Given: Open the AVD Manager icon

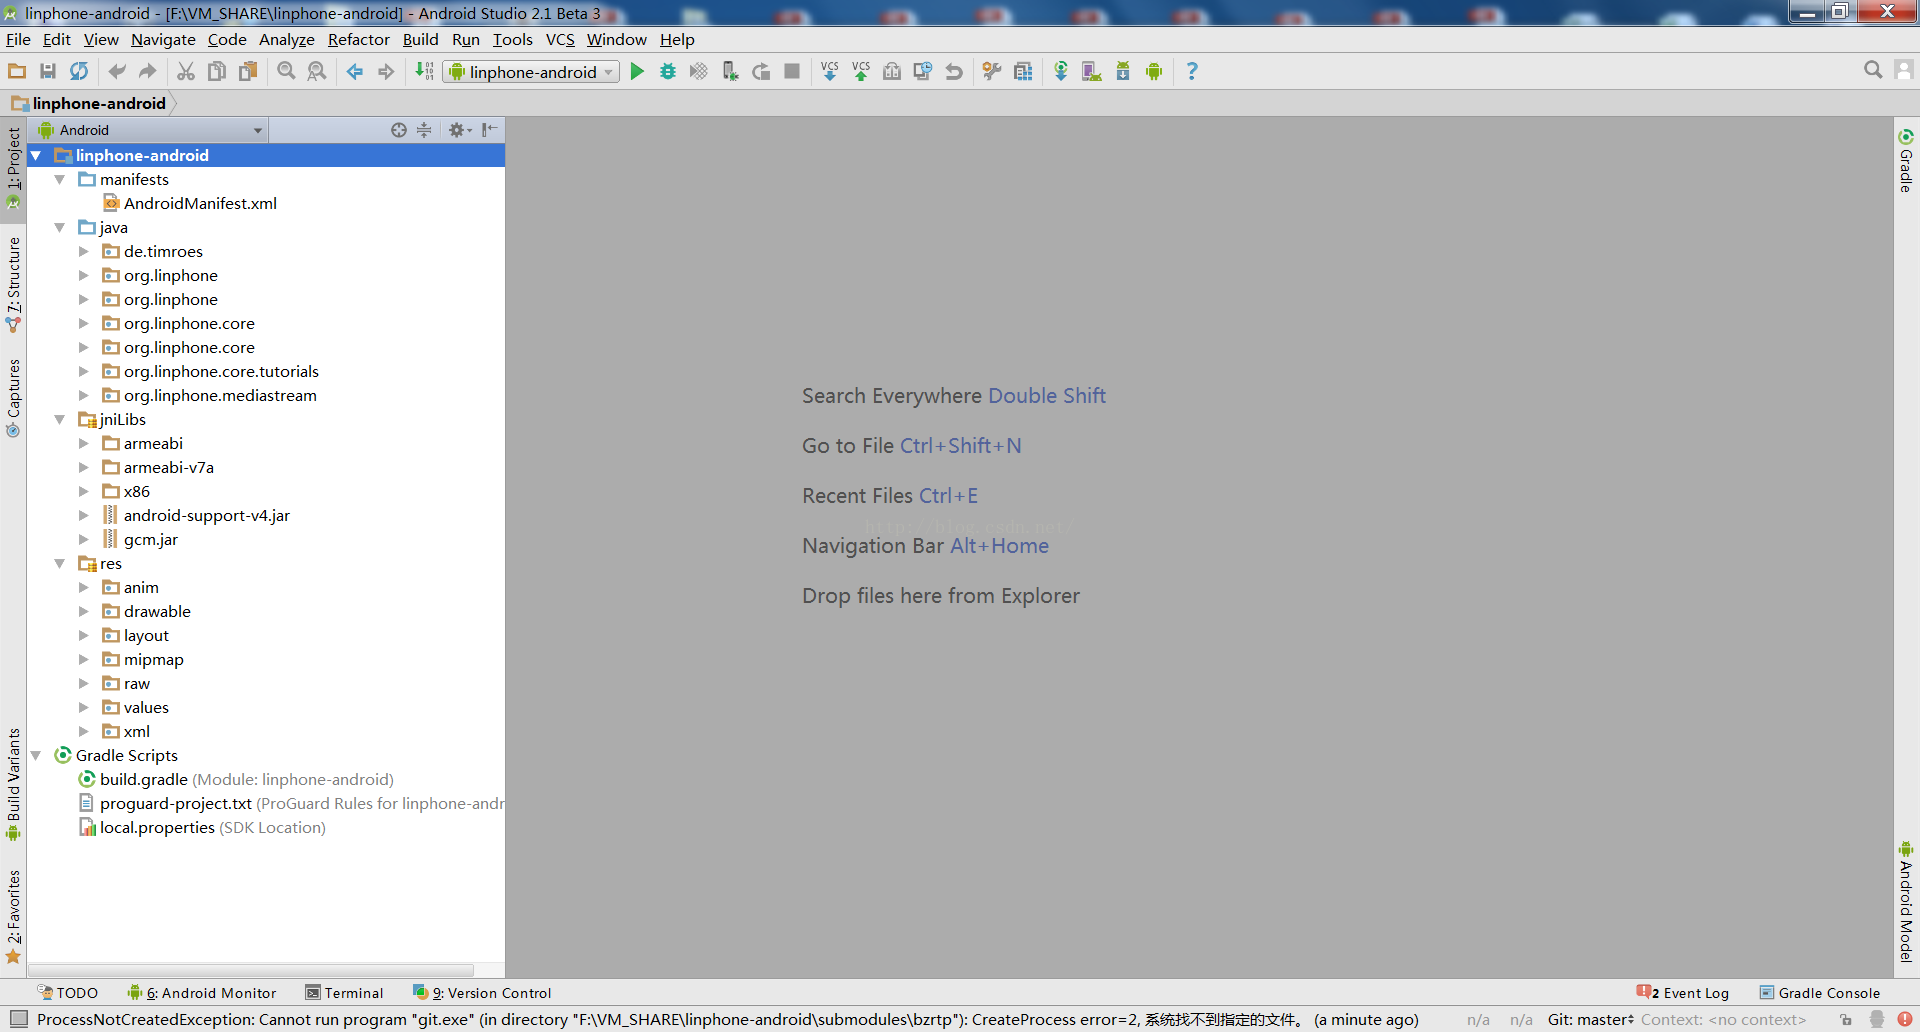Looking at the screenshot, I should [1092, 71].
